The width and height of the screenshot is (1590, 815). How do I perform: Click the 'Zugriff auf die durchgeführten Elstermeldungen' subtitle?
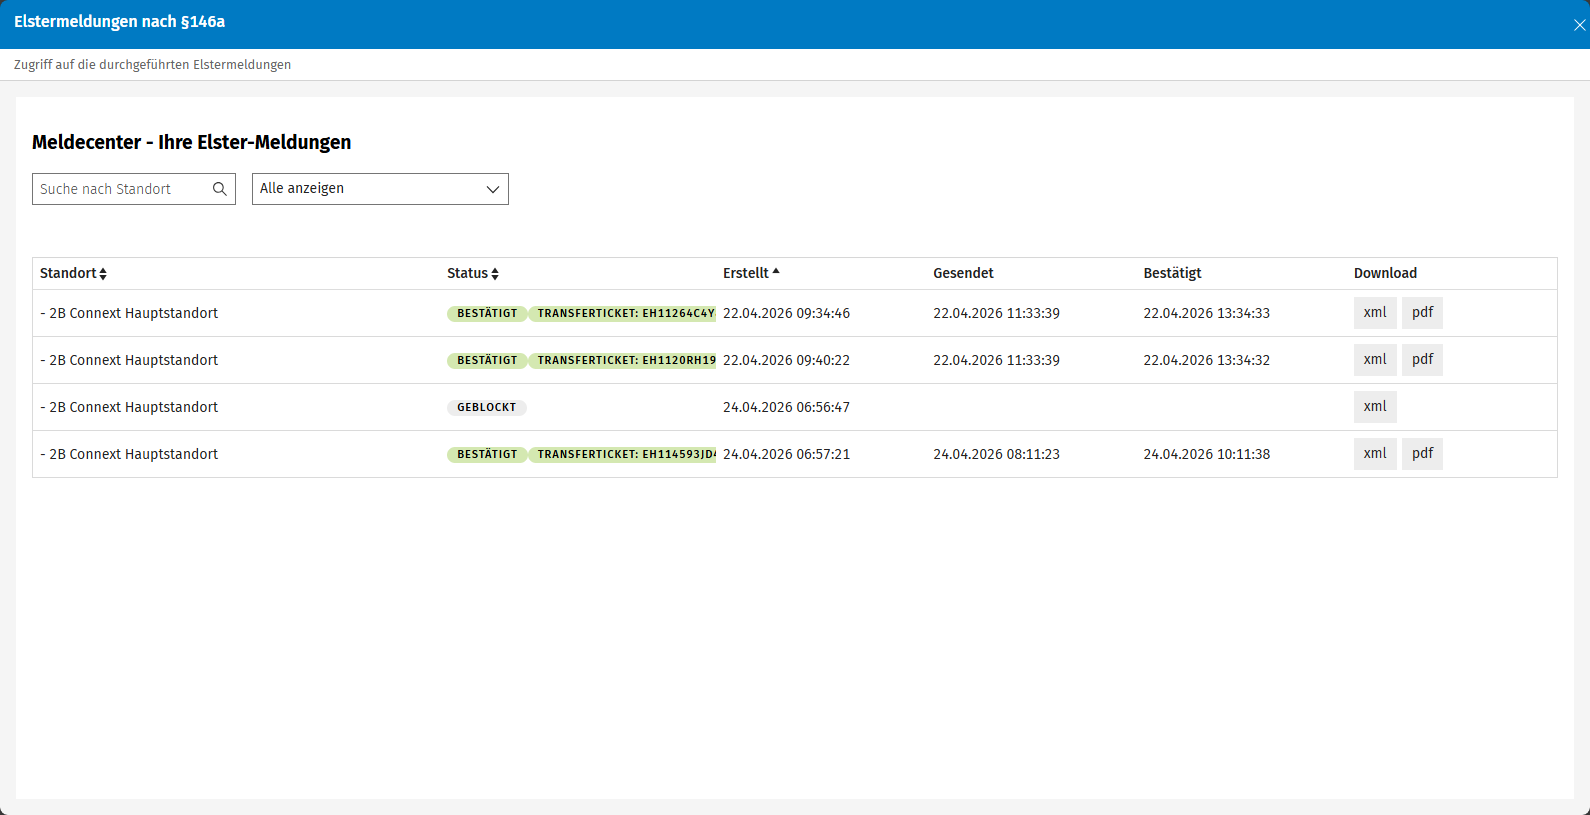pyautogui.click(x=152, y=64)
